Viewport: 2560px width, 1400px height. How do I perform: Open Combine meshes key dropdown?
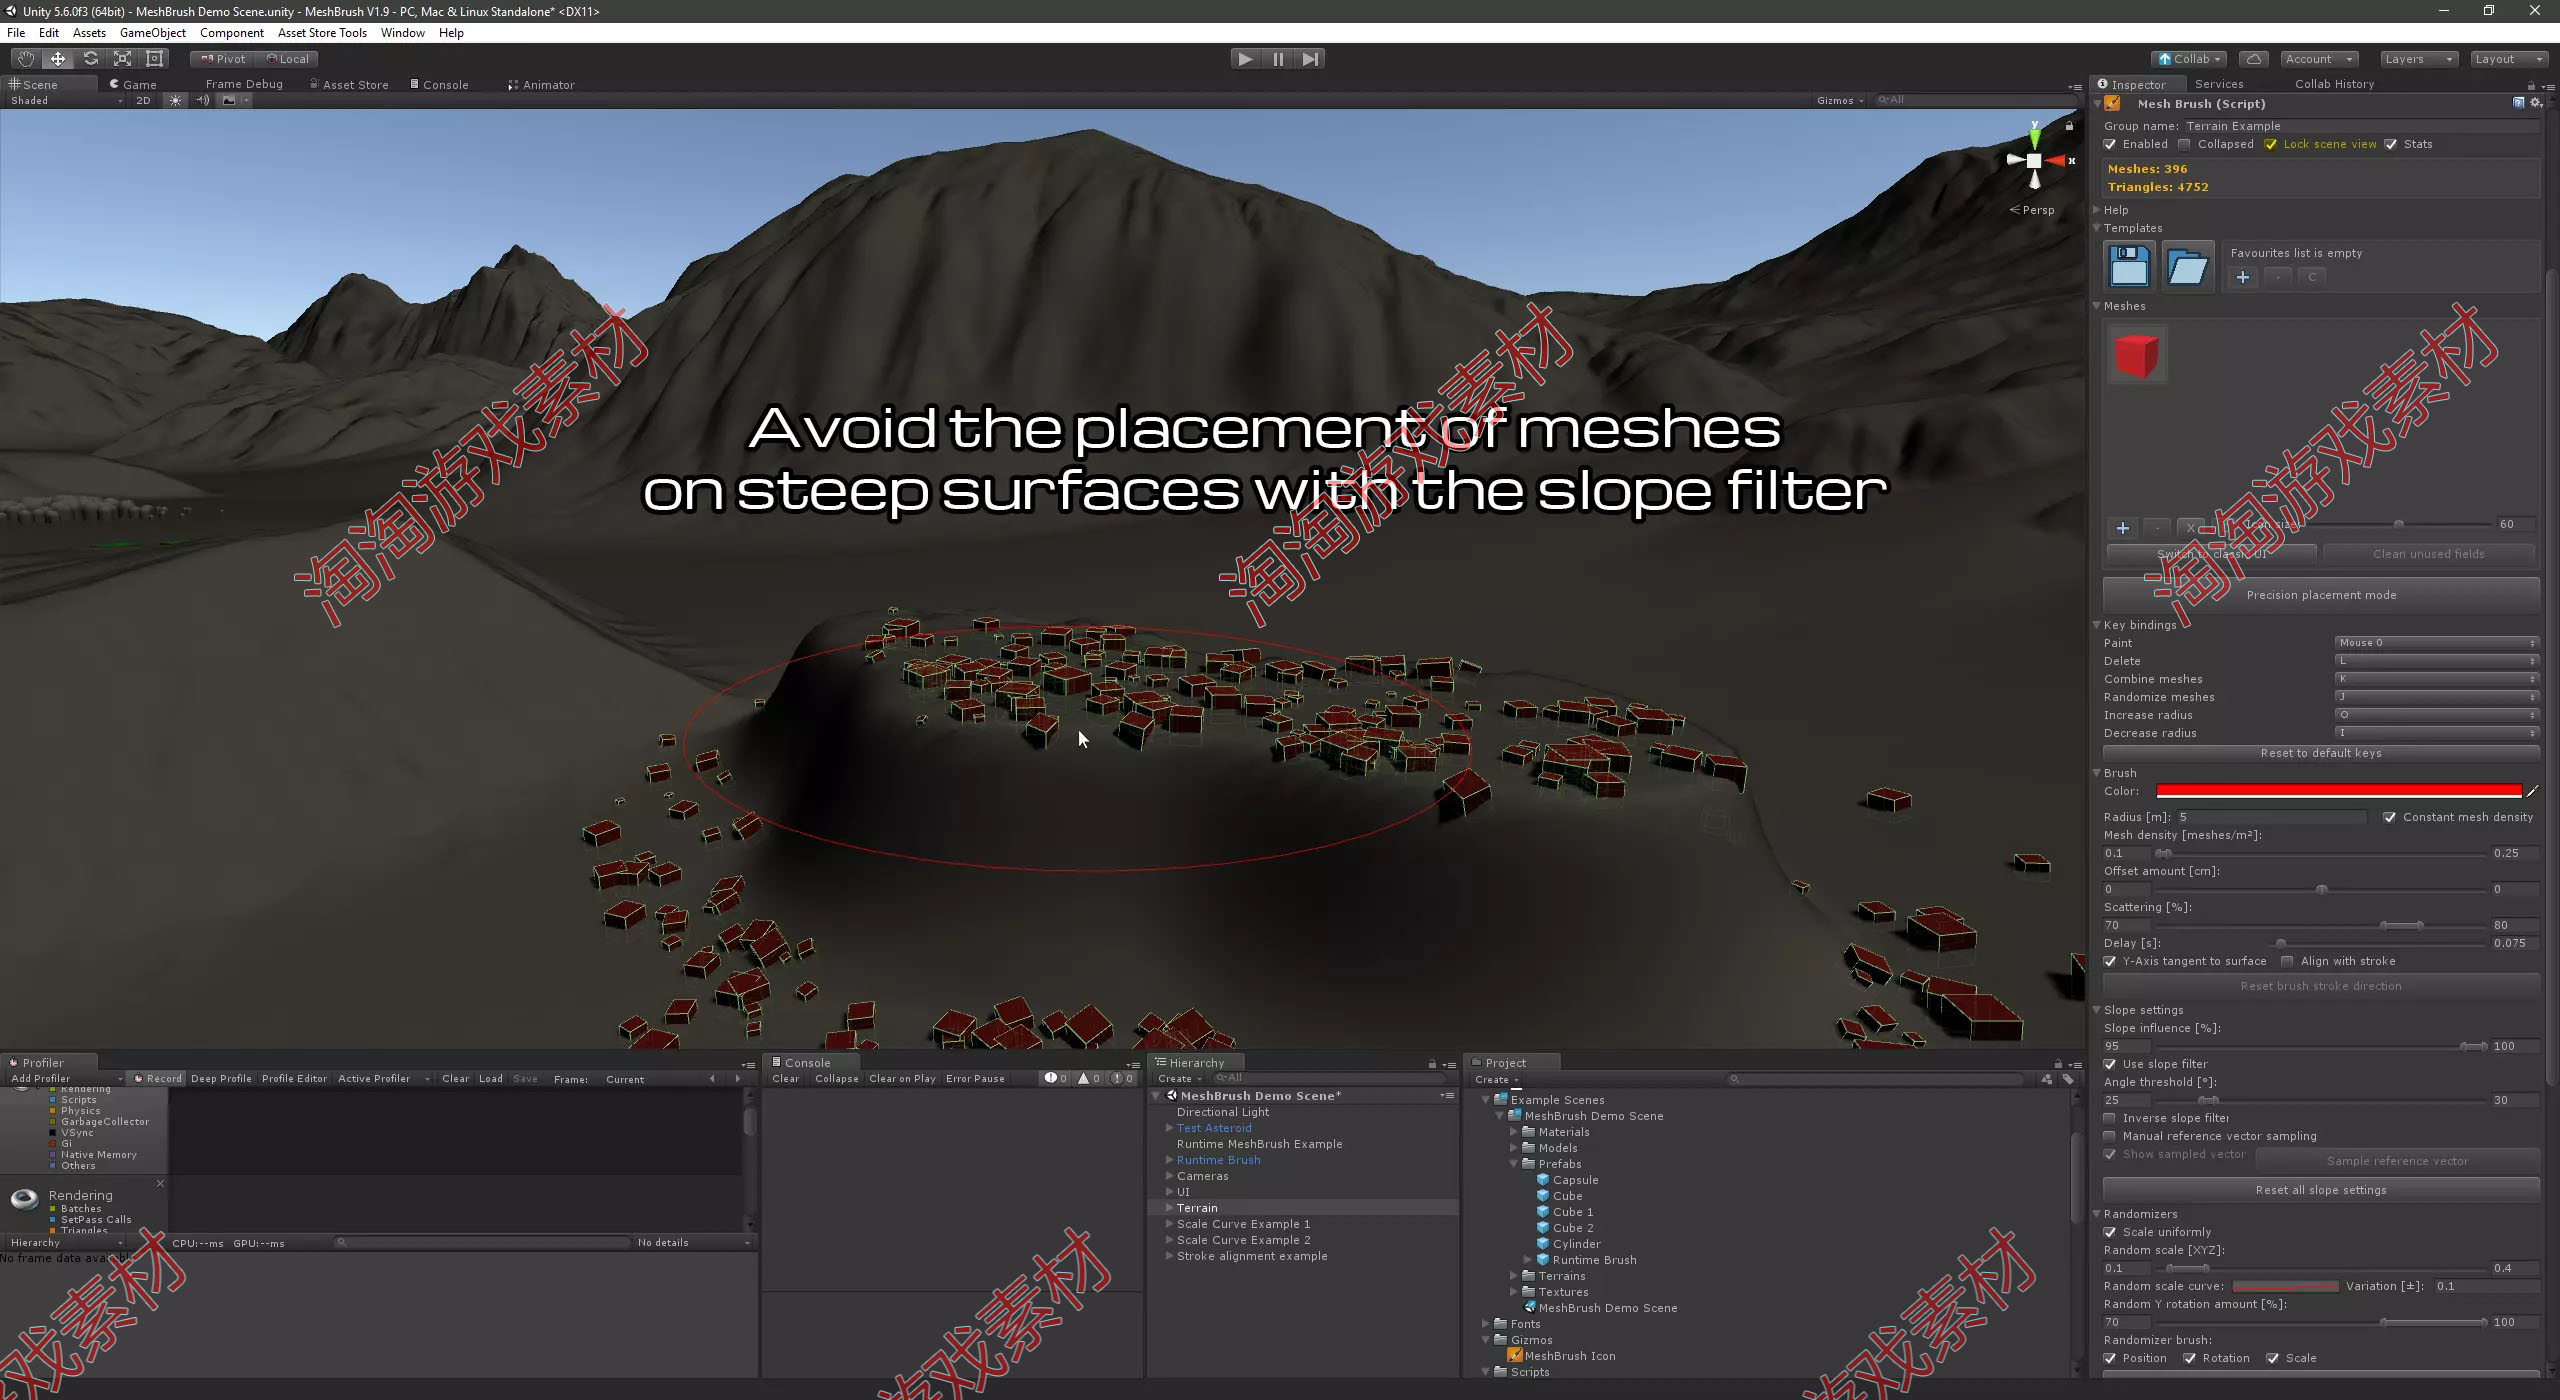coord(2437,679)
